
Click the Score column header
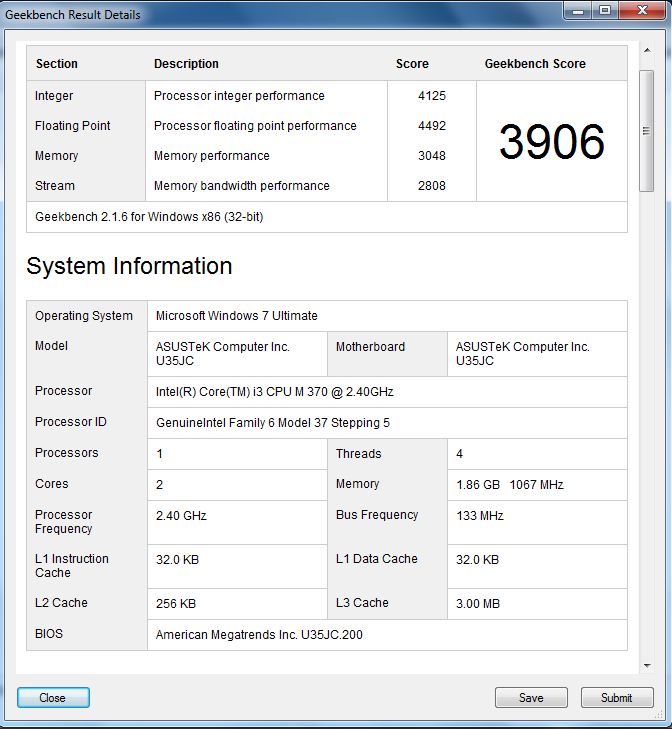pyautogui.click(x=412, y=64)
